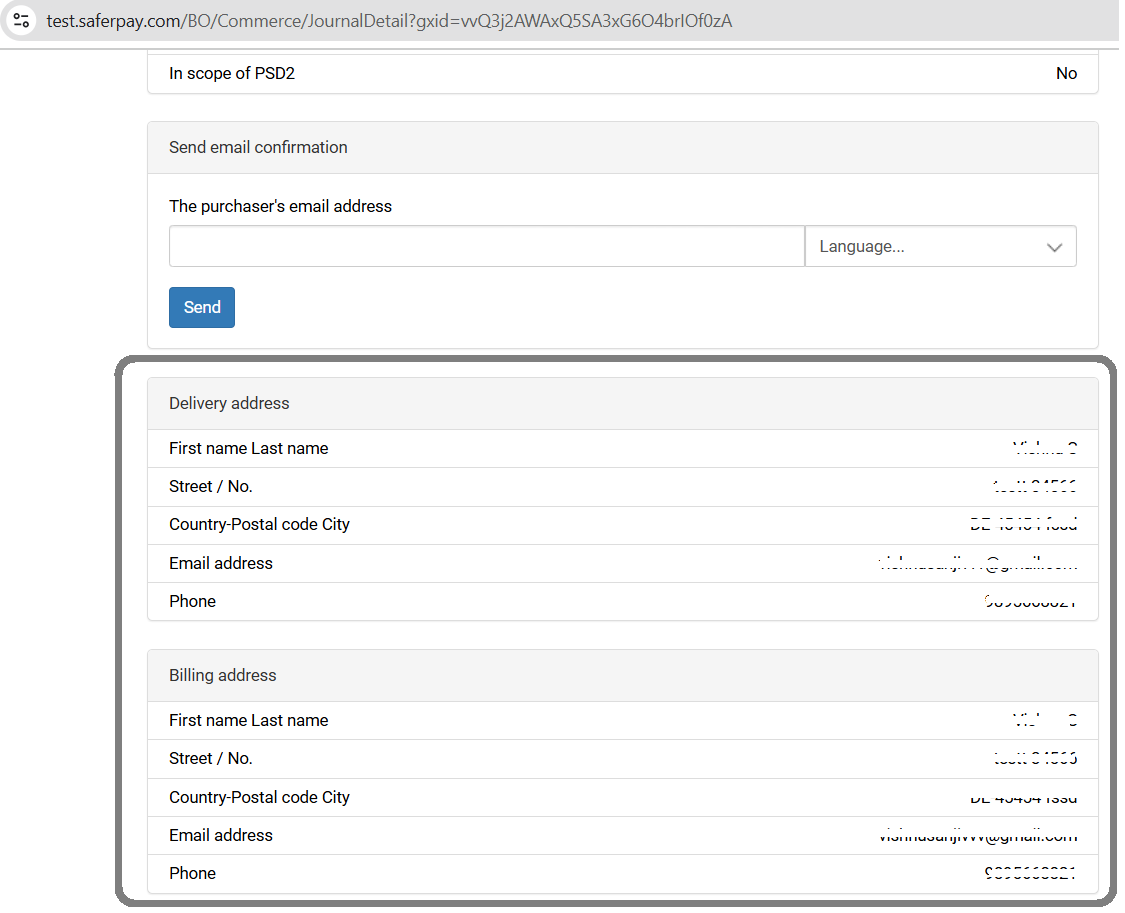Click the Send email confirmation section header
Image resolution: width=1125 pixels, height=913 pixels.
tap(258, 147)
